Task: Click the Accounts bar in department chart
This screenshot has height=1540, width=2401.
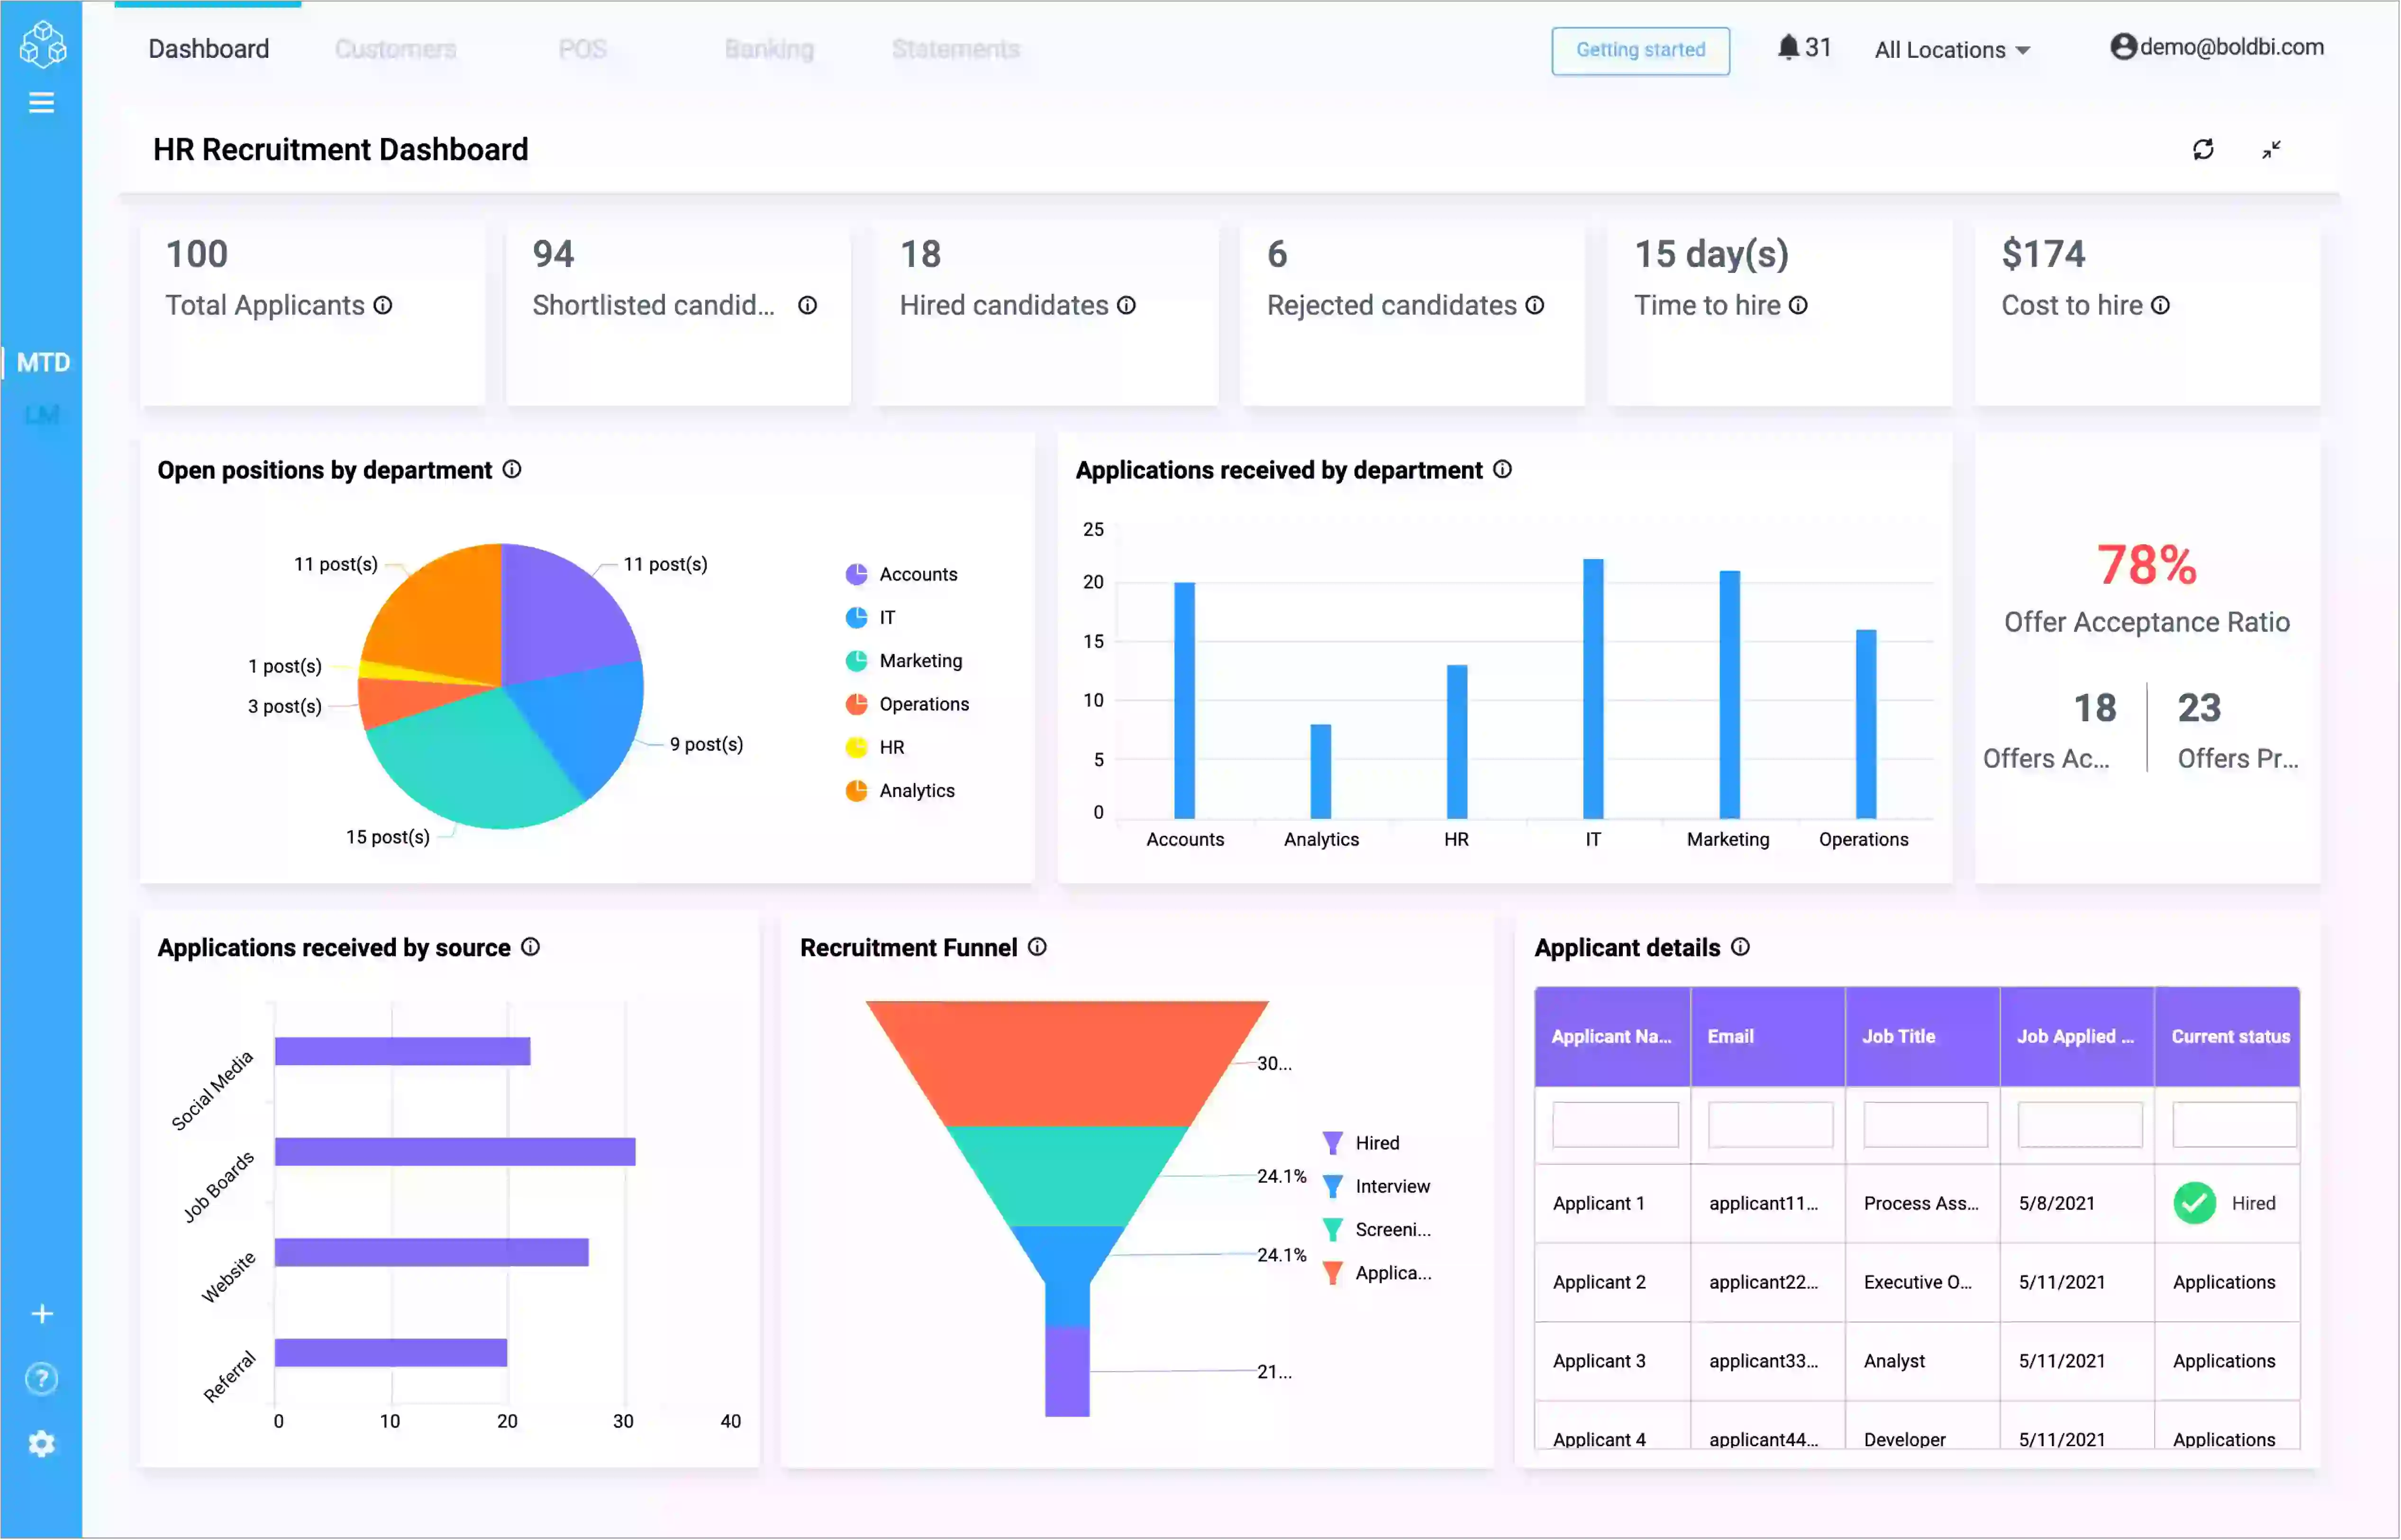Action: click(1185, 701)
